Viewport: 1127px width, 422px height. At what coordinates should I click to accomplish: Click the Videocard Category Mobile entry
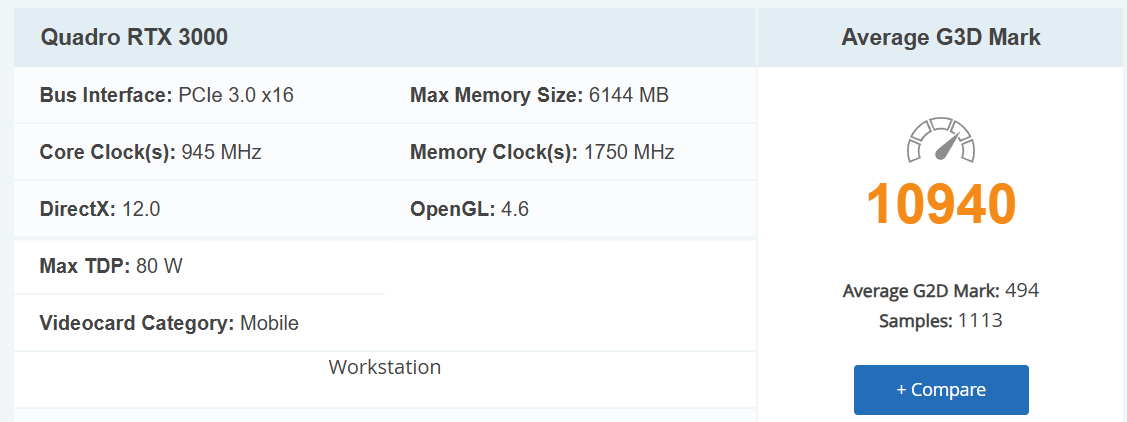(x=169, y=324)
